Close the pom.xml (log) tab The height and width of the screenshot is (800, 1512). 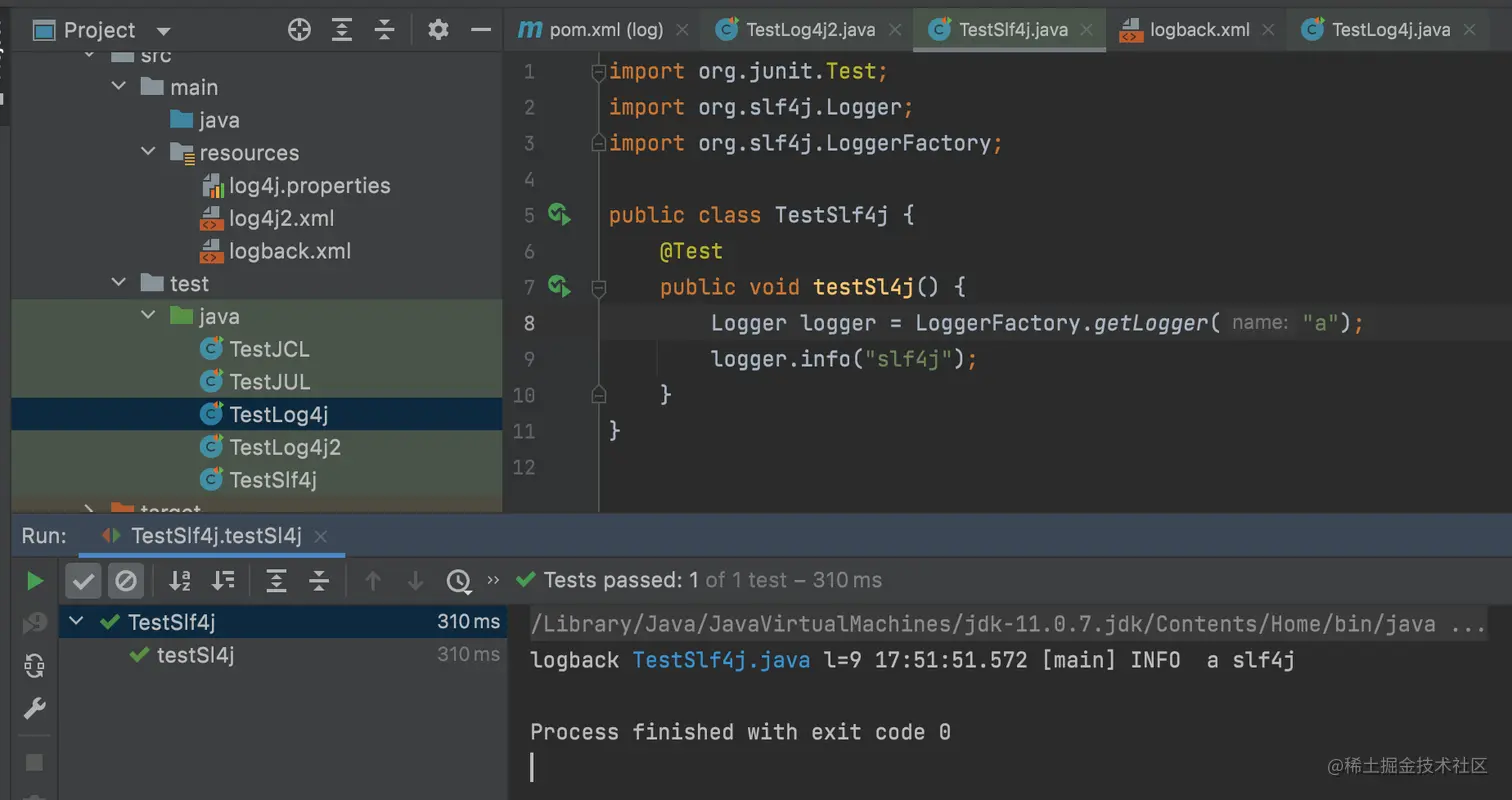pyautogui.click(x=683, y=30)
